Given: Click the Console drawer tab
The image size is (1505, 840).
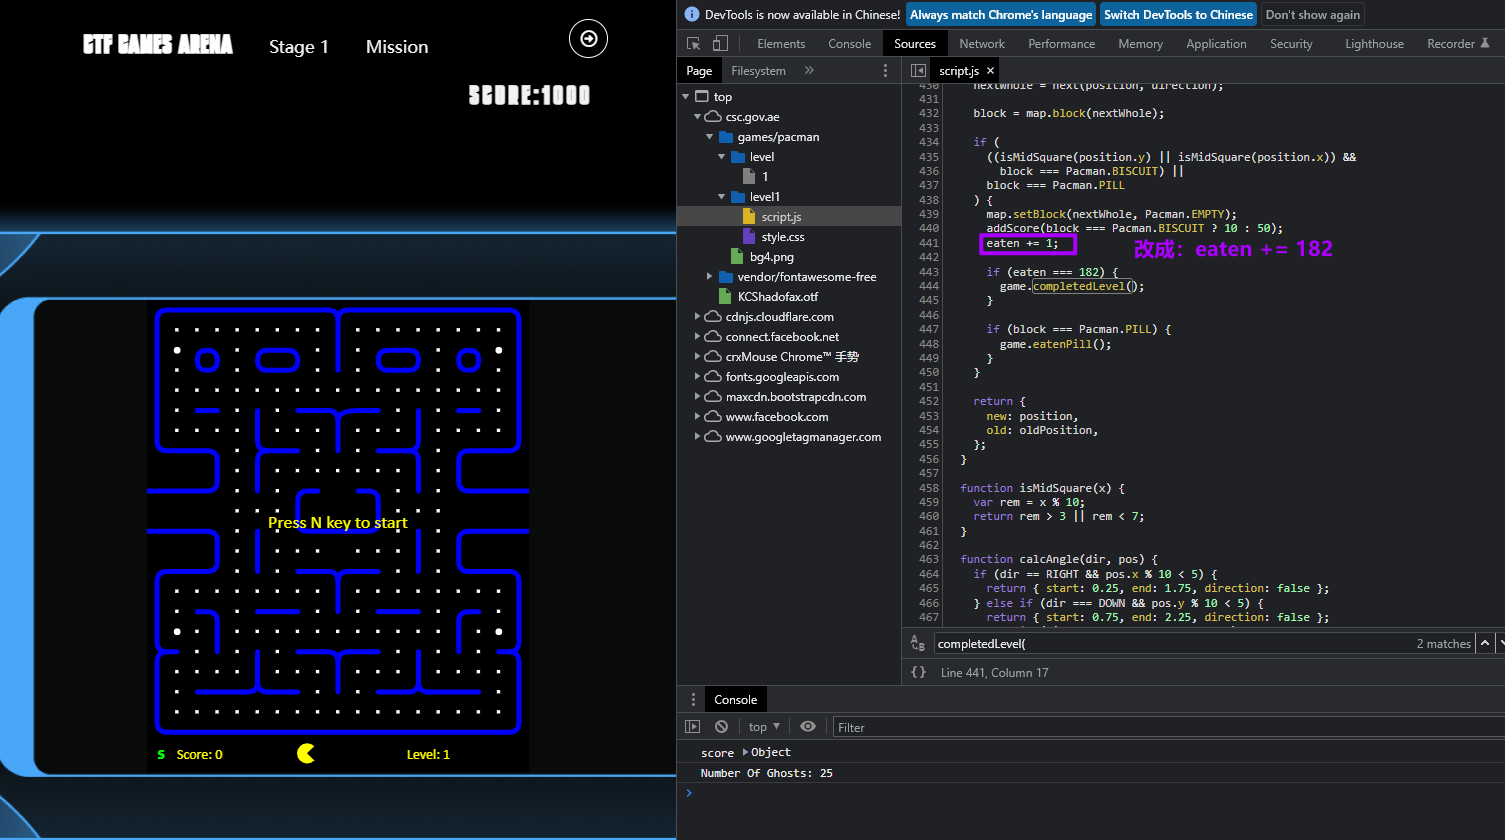Looking at the screenshot, I should click(x=736, y=700).
